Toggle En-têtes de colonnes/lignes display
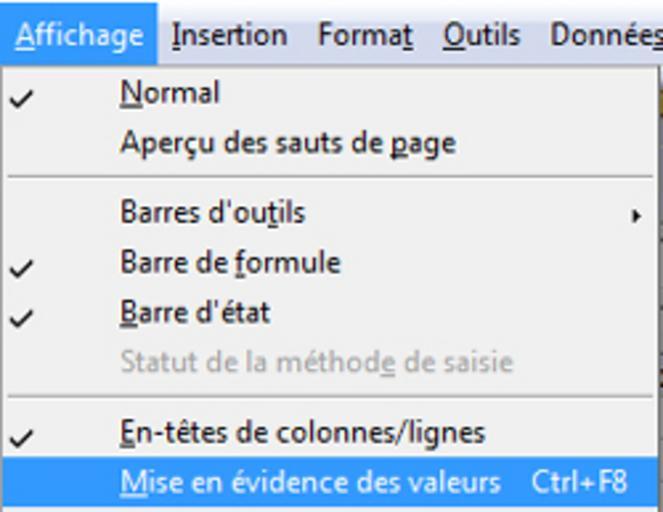The image size is (663, 512). click(302, 433)
